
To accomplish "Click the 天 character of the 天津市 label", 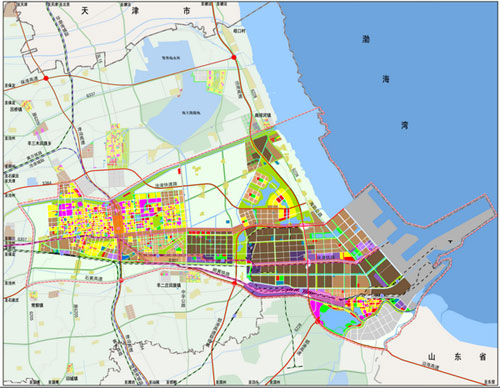I will point(85,10).
